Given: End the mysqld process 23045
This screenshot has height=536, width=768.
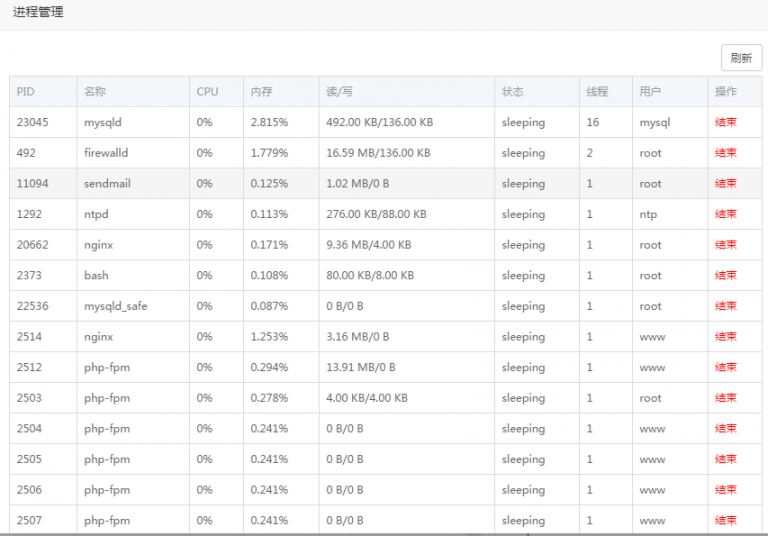Looking at the screenshot, I should click(x=725, y=122).
